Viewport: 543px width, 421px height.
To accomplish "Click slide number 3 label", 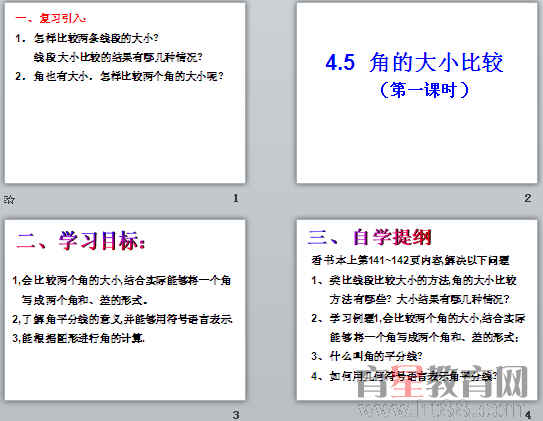I will click(236, 415).
